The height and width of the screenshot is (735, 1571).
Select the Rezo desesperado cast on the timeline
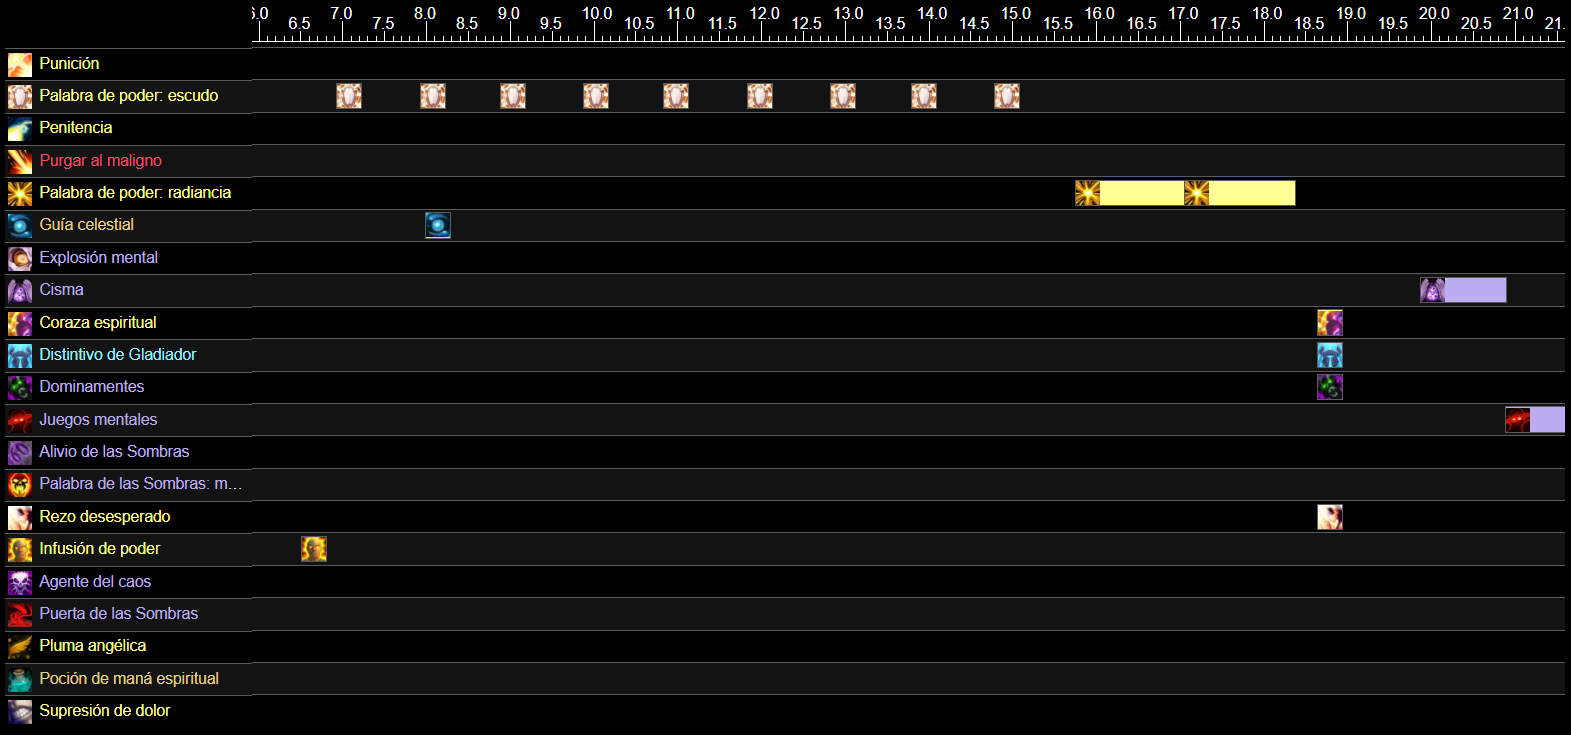click(x=1330, y=517)
